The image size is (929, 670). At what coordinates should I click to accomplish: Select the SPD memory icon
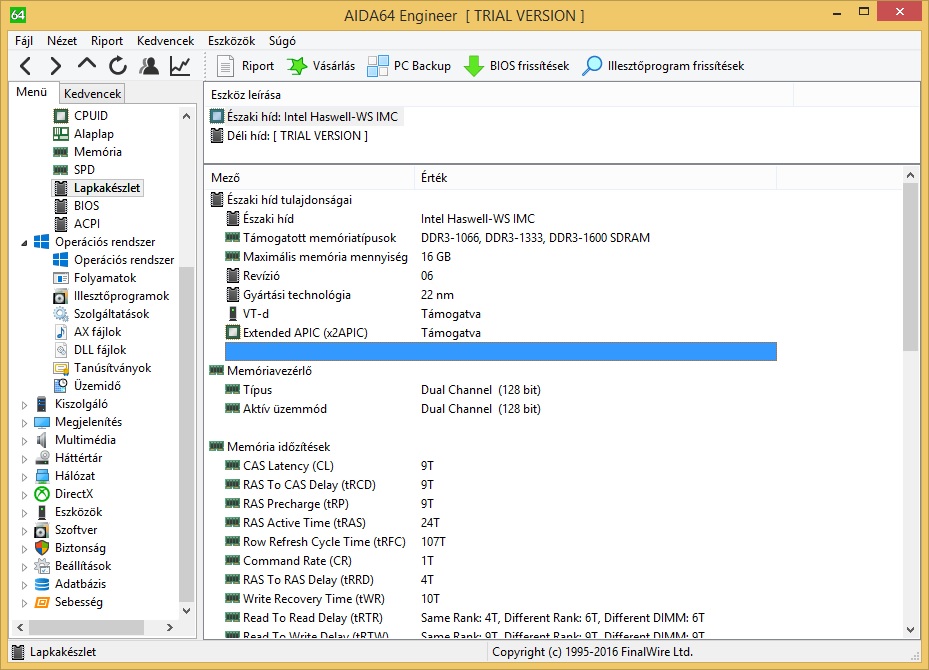[x=60, y=170]
